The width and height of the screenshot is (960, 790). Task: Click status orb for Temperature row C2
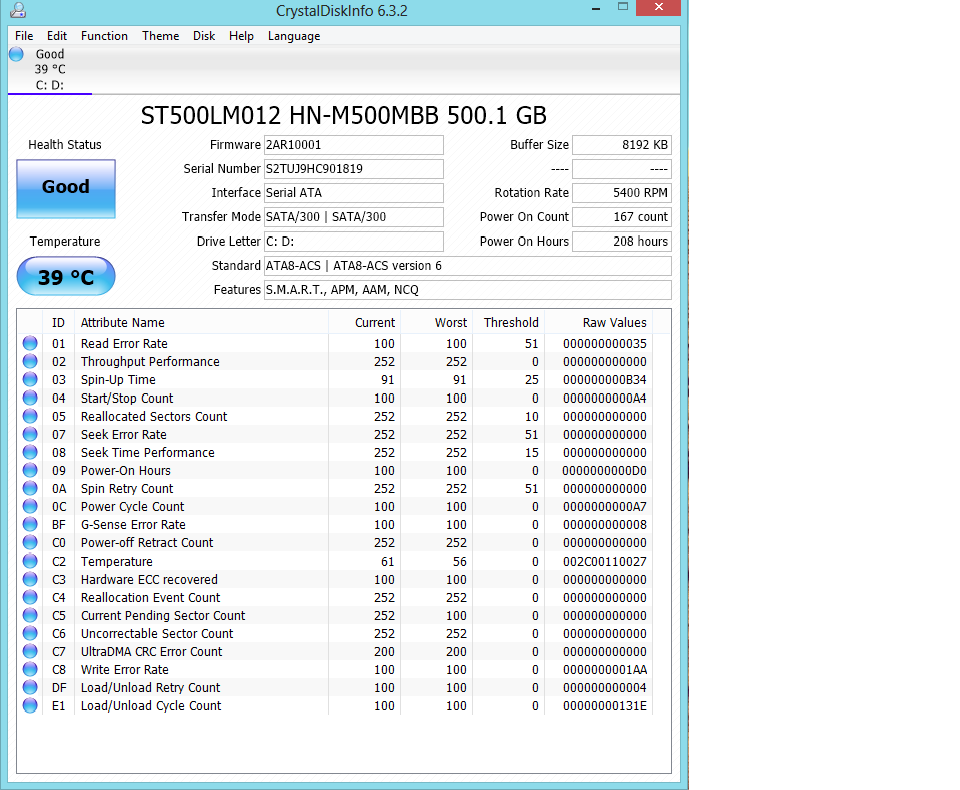(30, 561)
